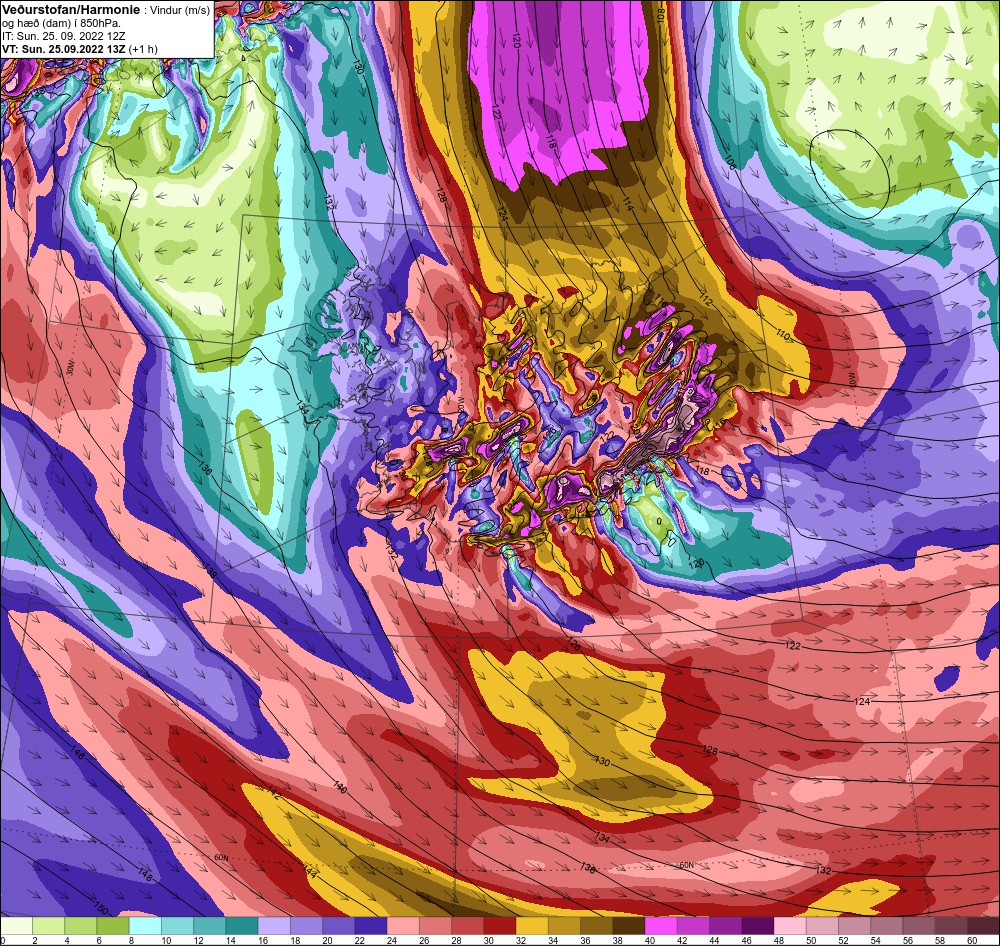Screen dimensions: 1000x946
Task: Click the darkest legend swatch above 60 m/s
Action: tap(983, 926)
